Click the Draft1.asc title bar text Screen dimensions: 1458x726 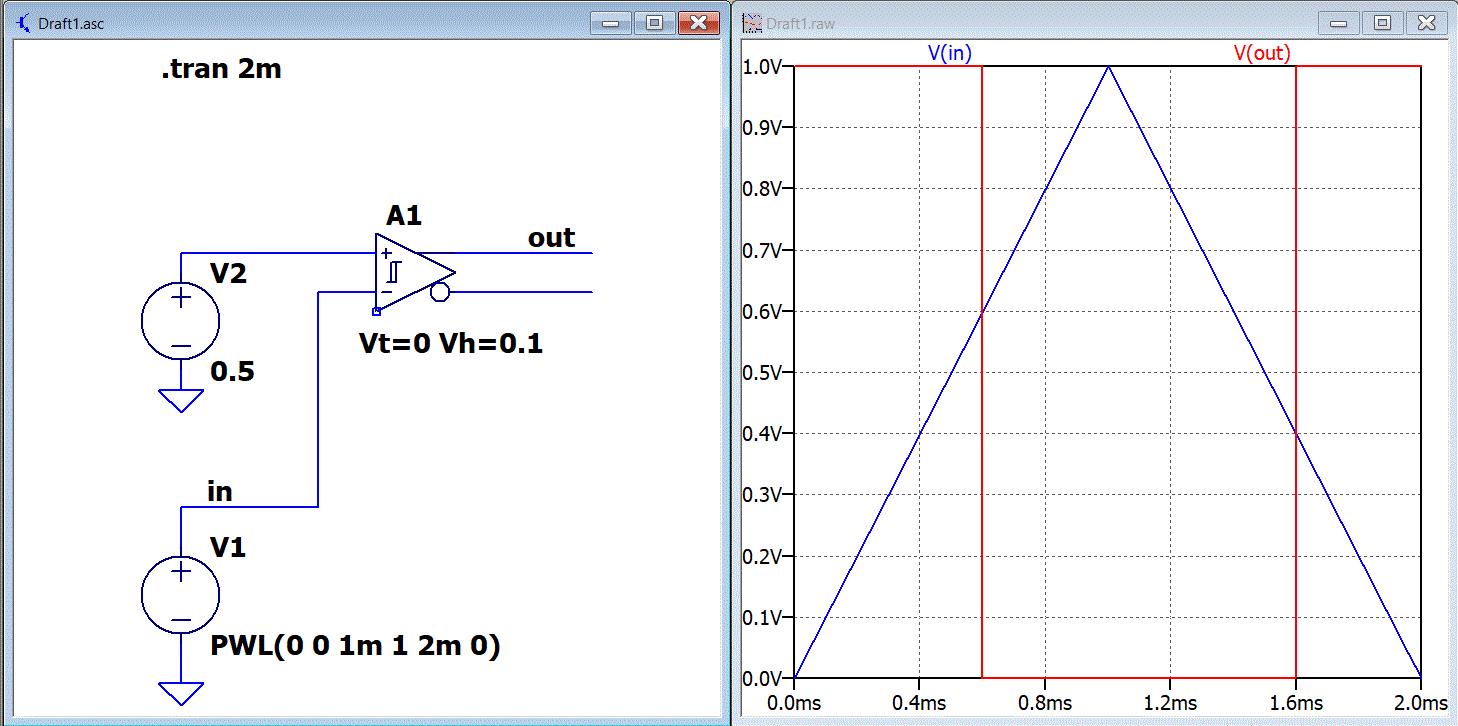point(71,23)
